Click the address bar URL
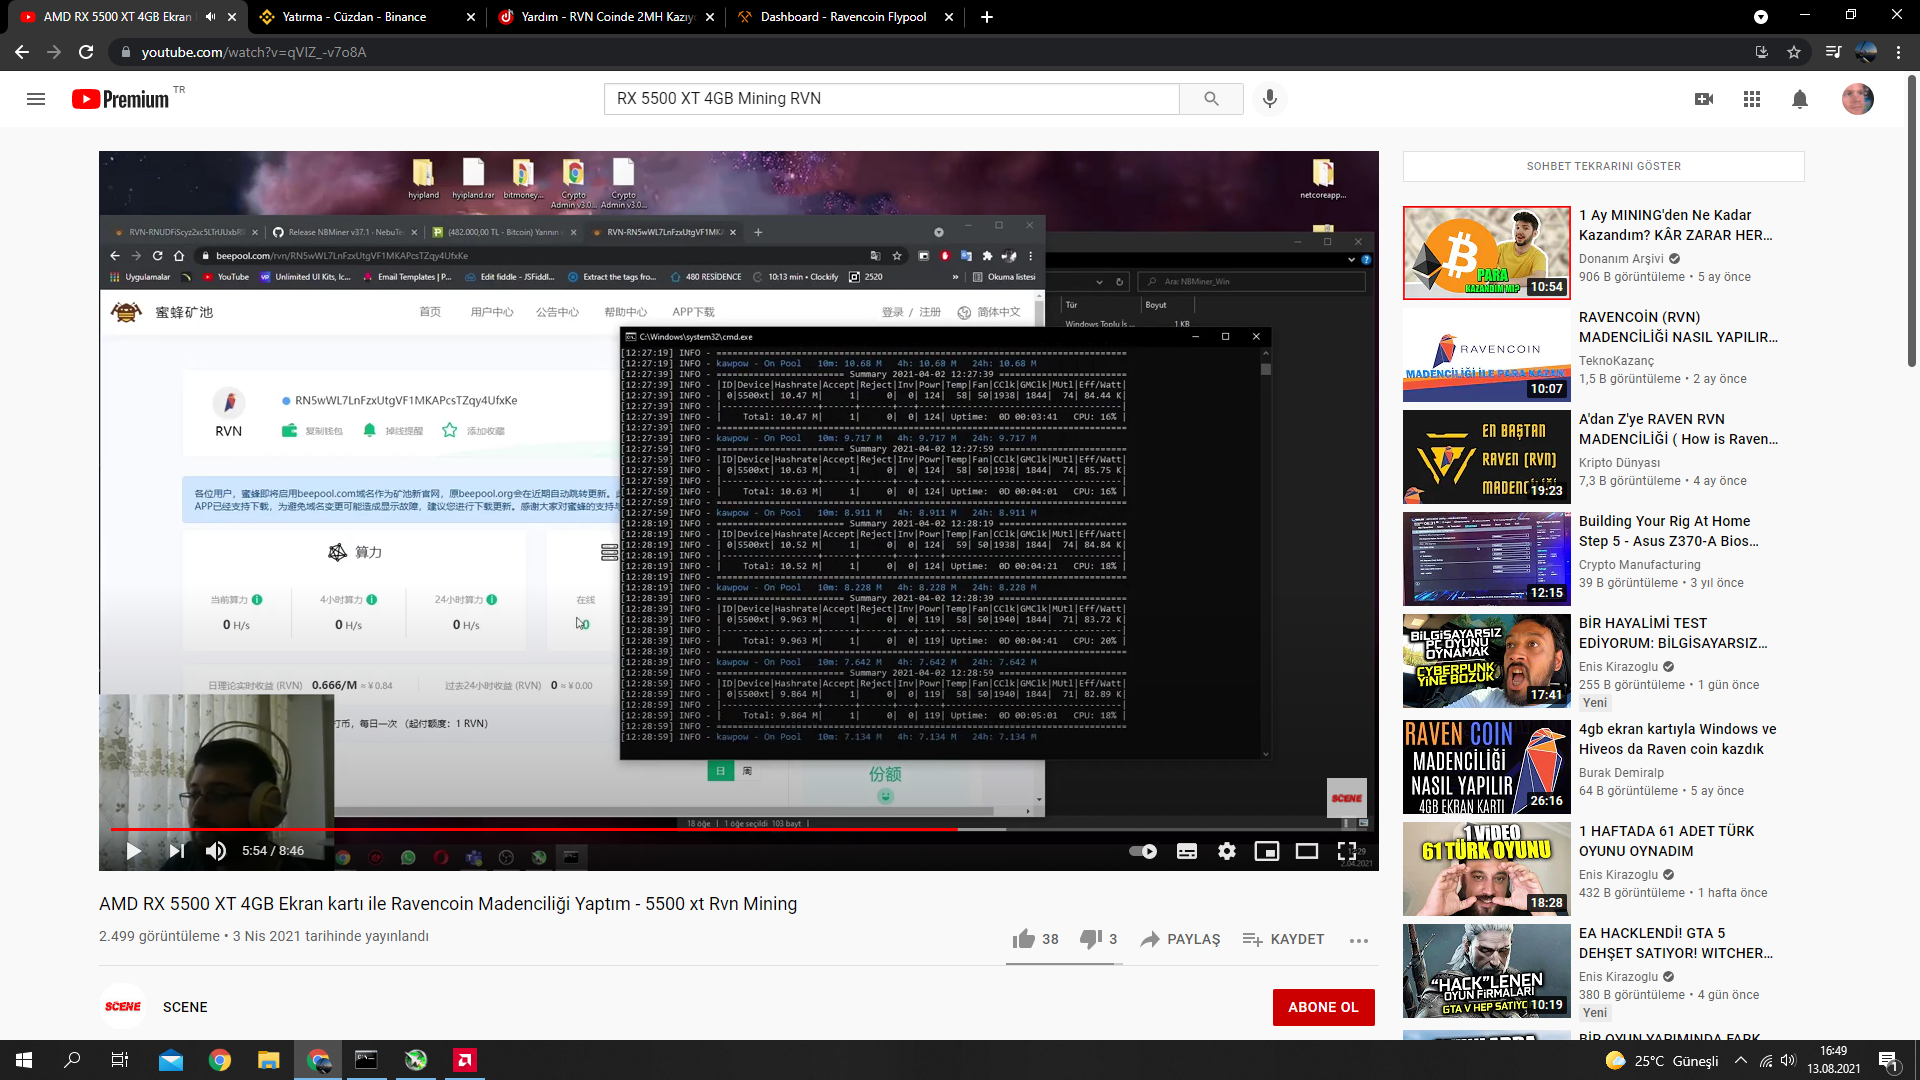The height and width of the screenshot is (1080, 1920). coord(253,52)
